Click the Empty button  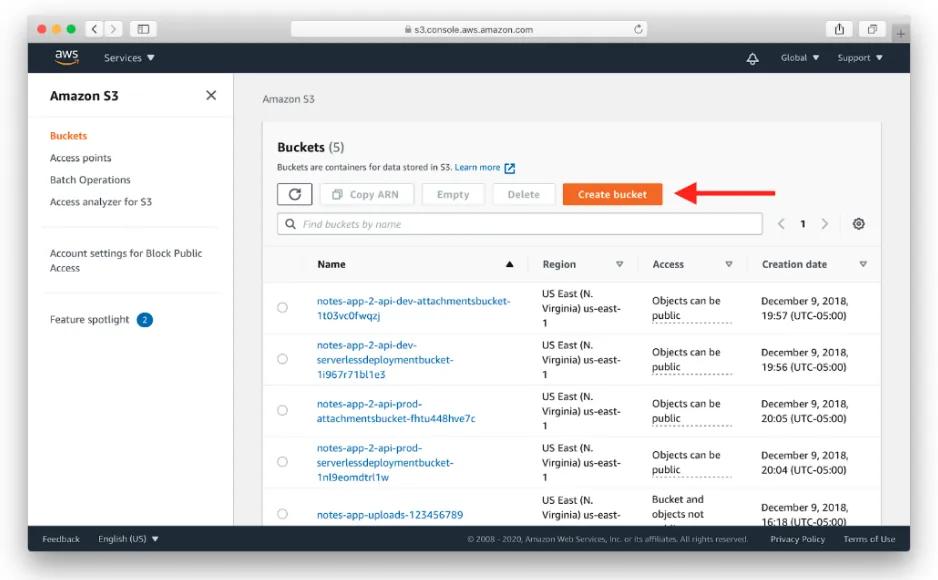pyautogui.click(x=453, y=194)
